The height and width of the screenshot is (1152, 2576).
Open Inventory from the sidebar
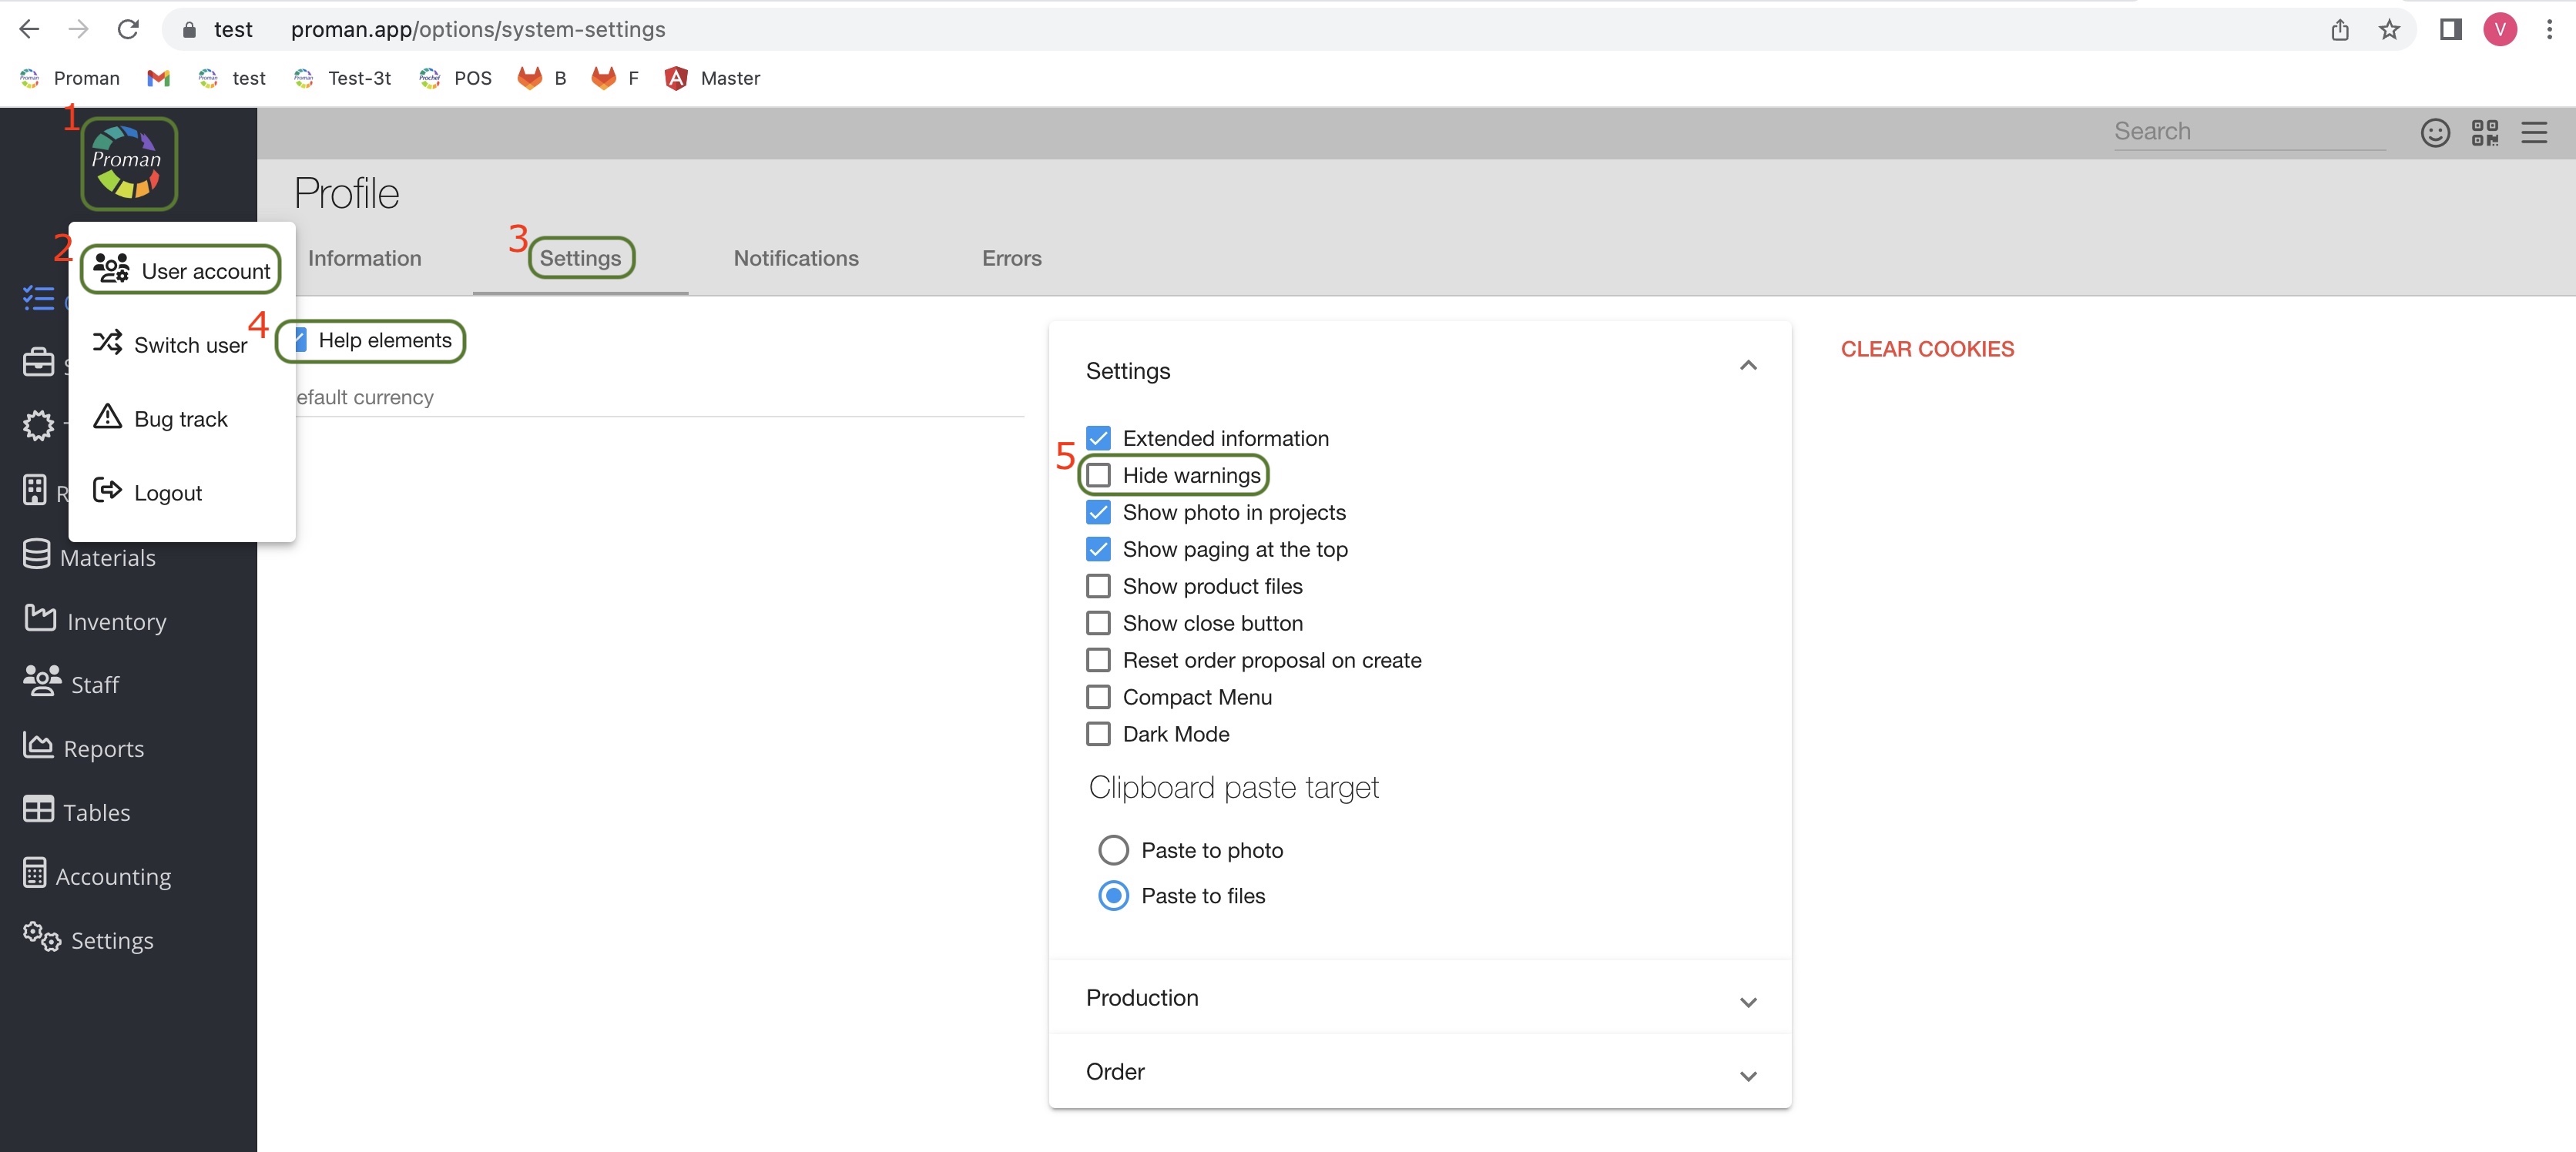click(x=115, y=621)
